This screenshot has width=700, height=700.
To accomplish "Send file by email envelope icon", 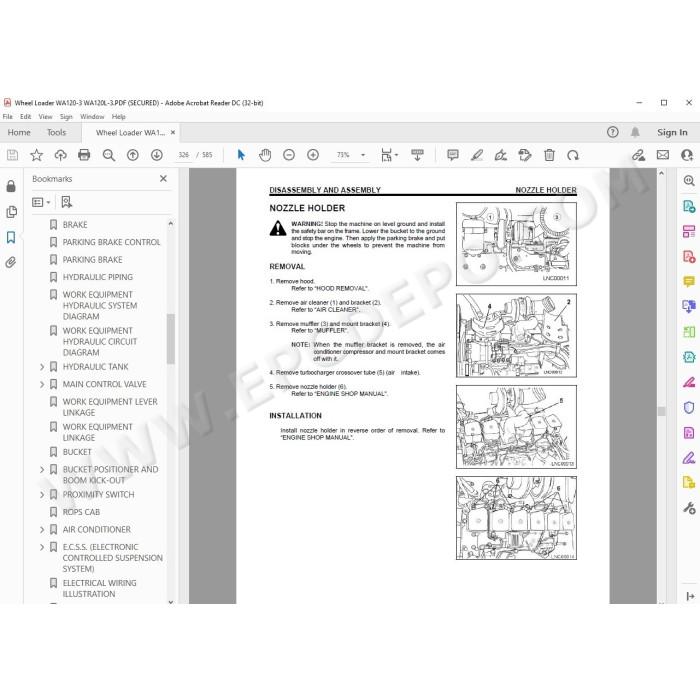I will [663, 155].
